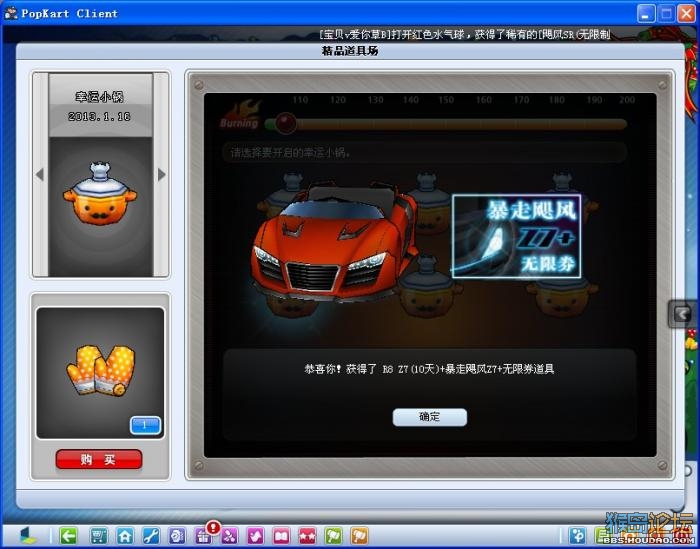Click the orange R8 Z7 kart image
This screenshot has width=700, height=549.
click(334, 244)
